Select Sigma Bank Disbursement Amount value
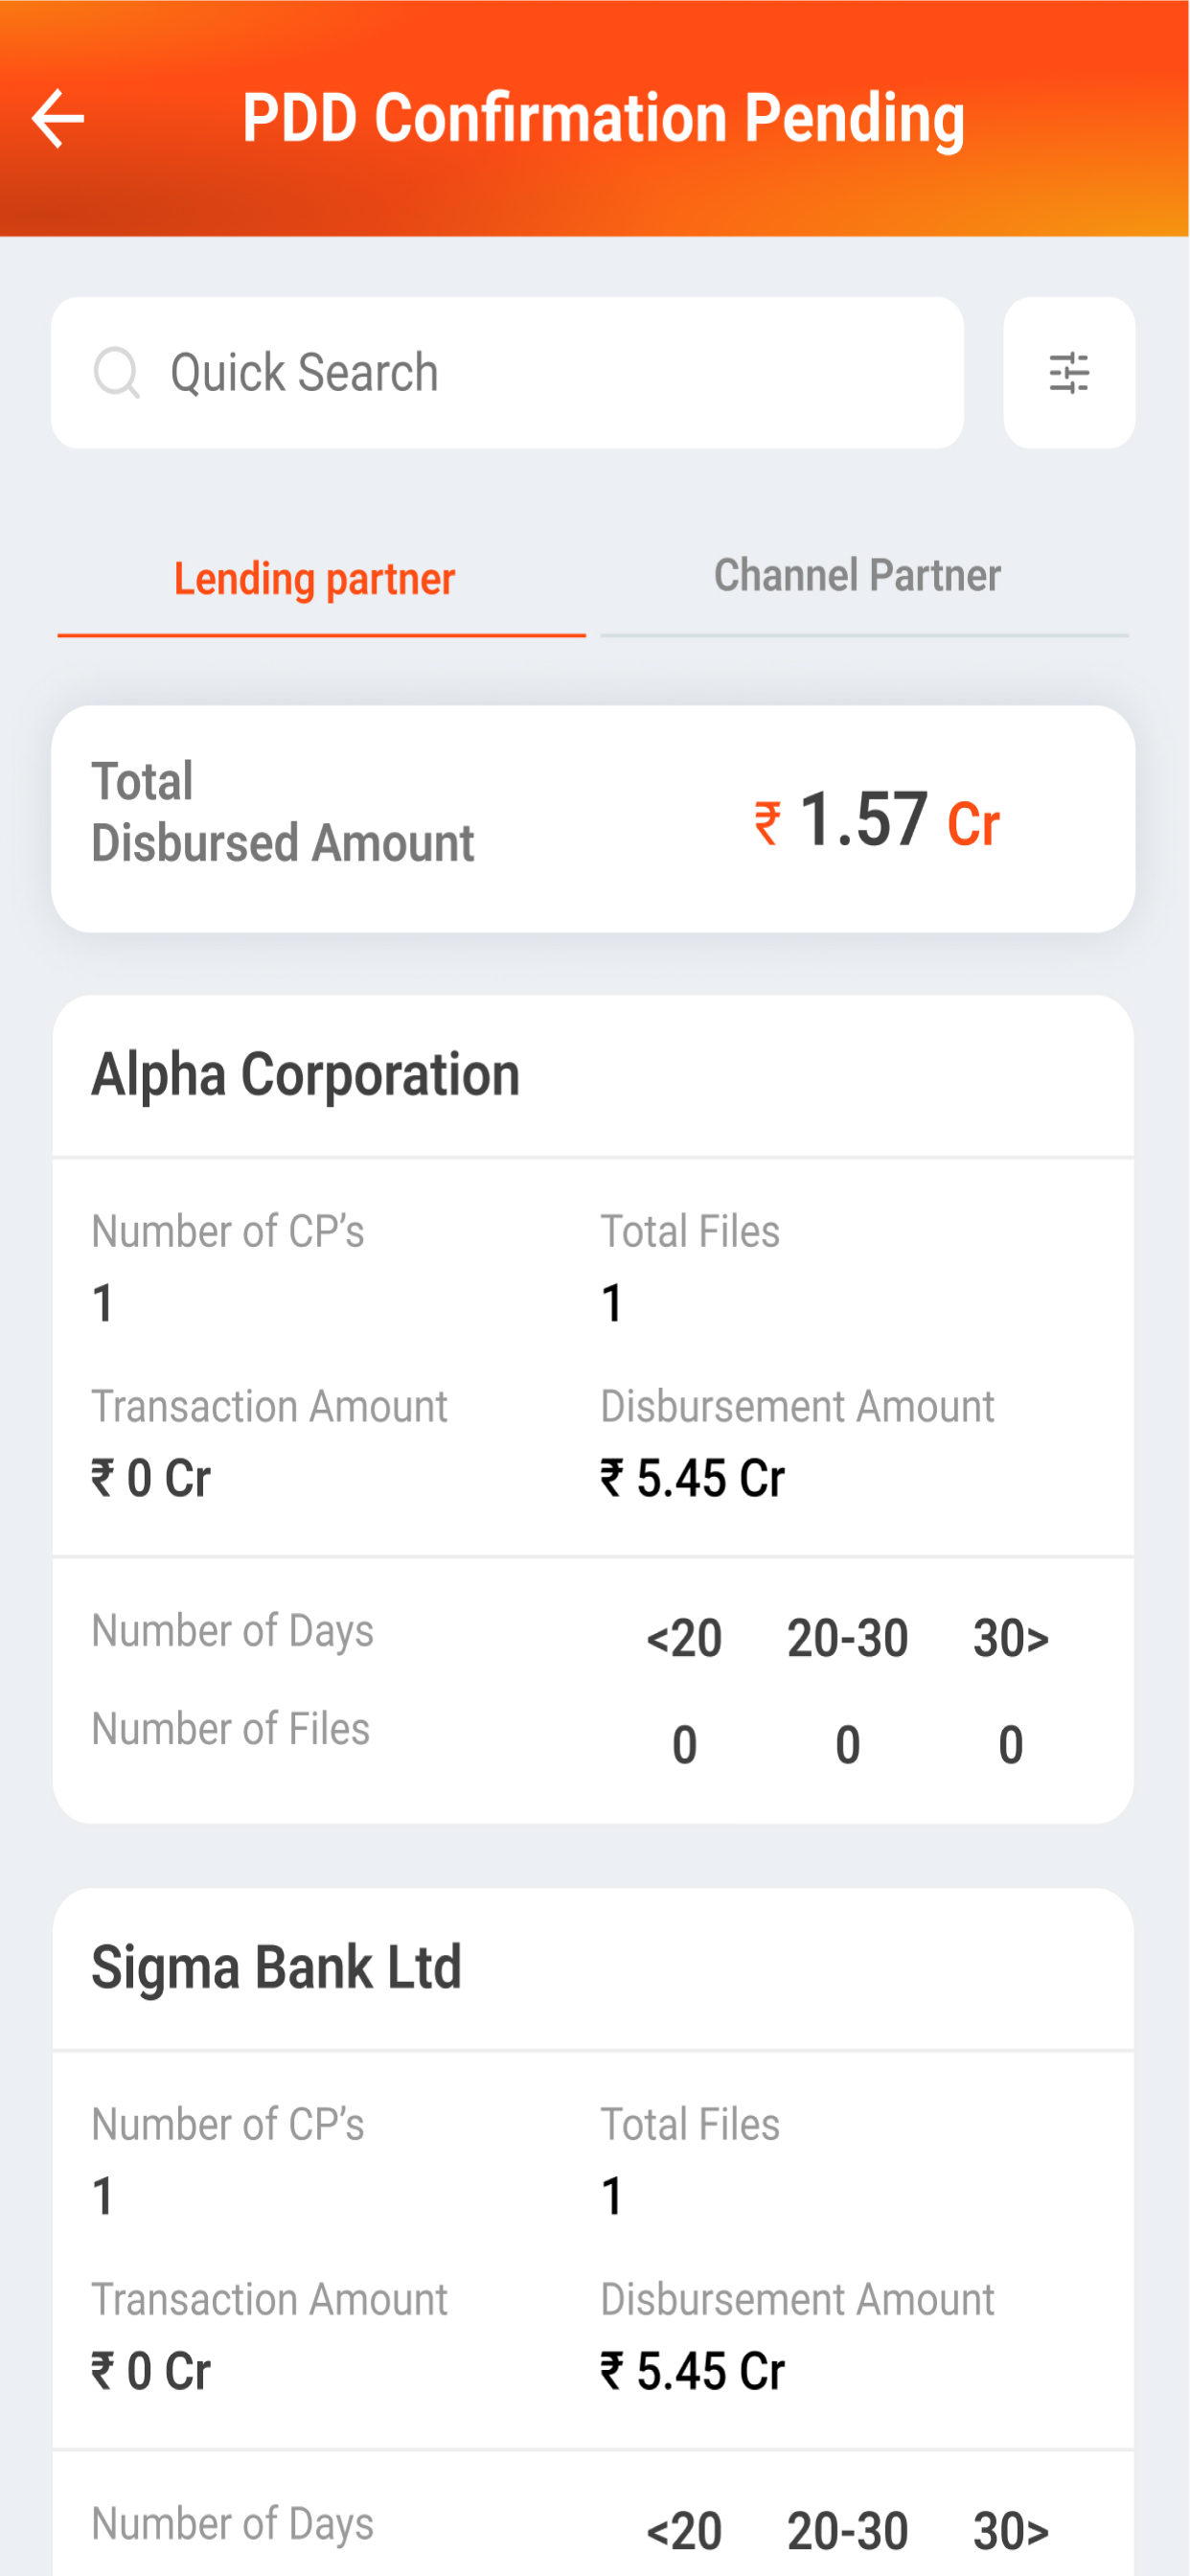This screenshot has width=1190, height=2576. click(x=692, y=2371)
